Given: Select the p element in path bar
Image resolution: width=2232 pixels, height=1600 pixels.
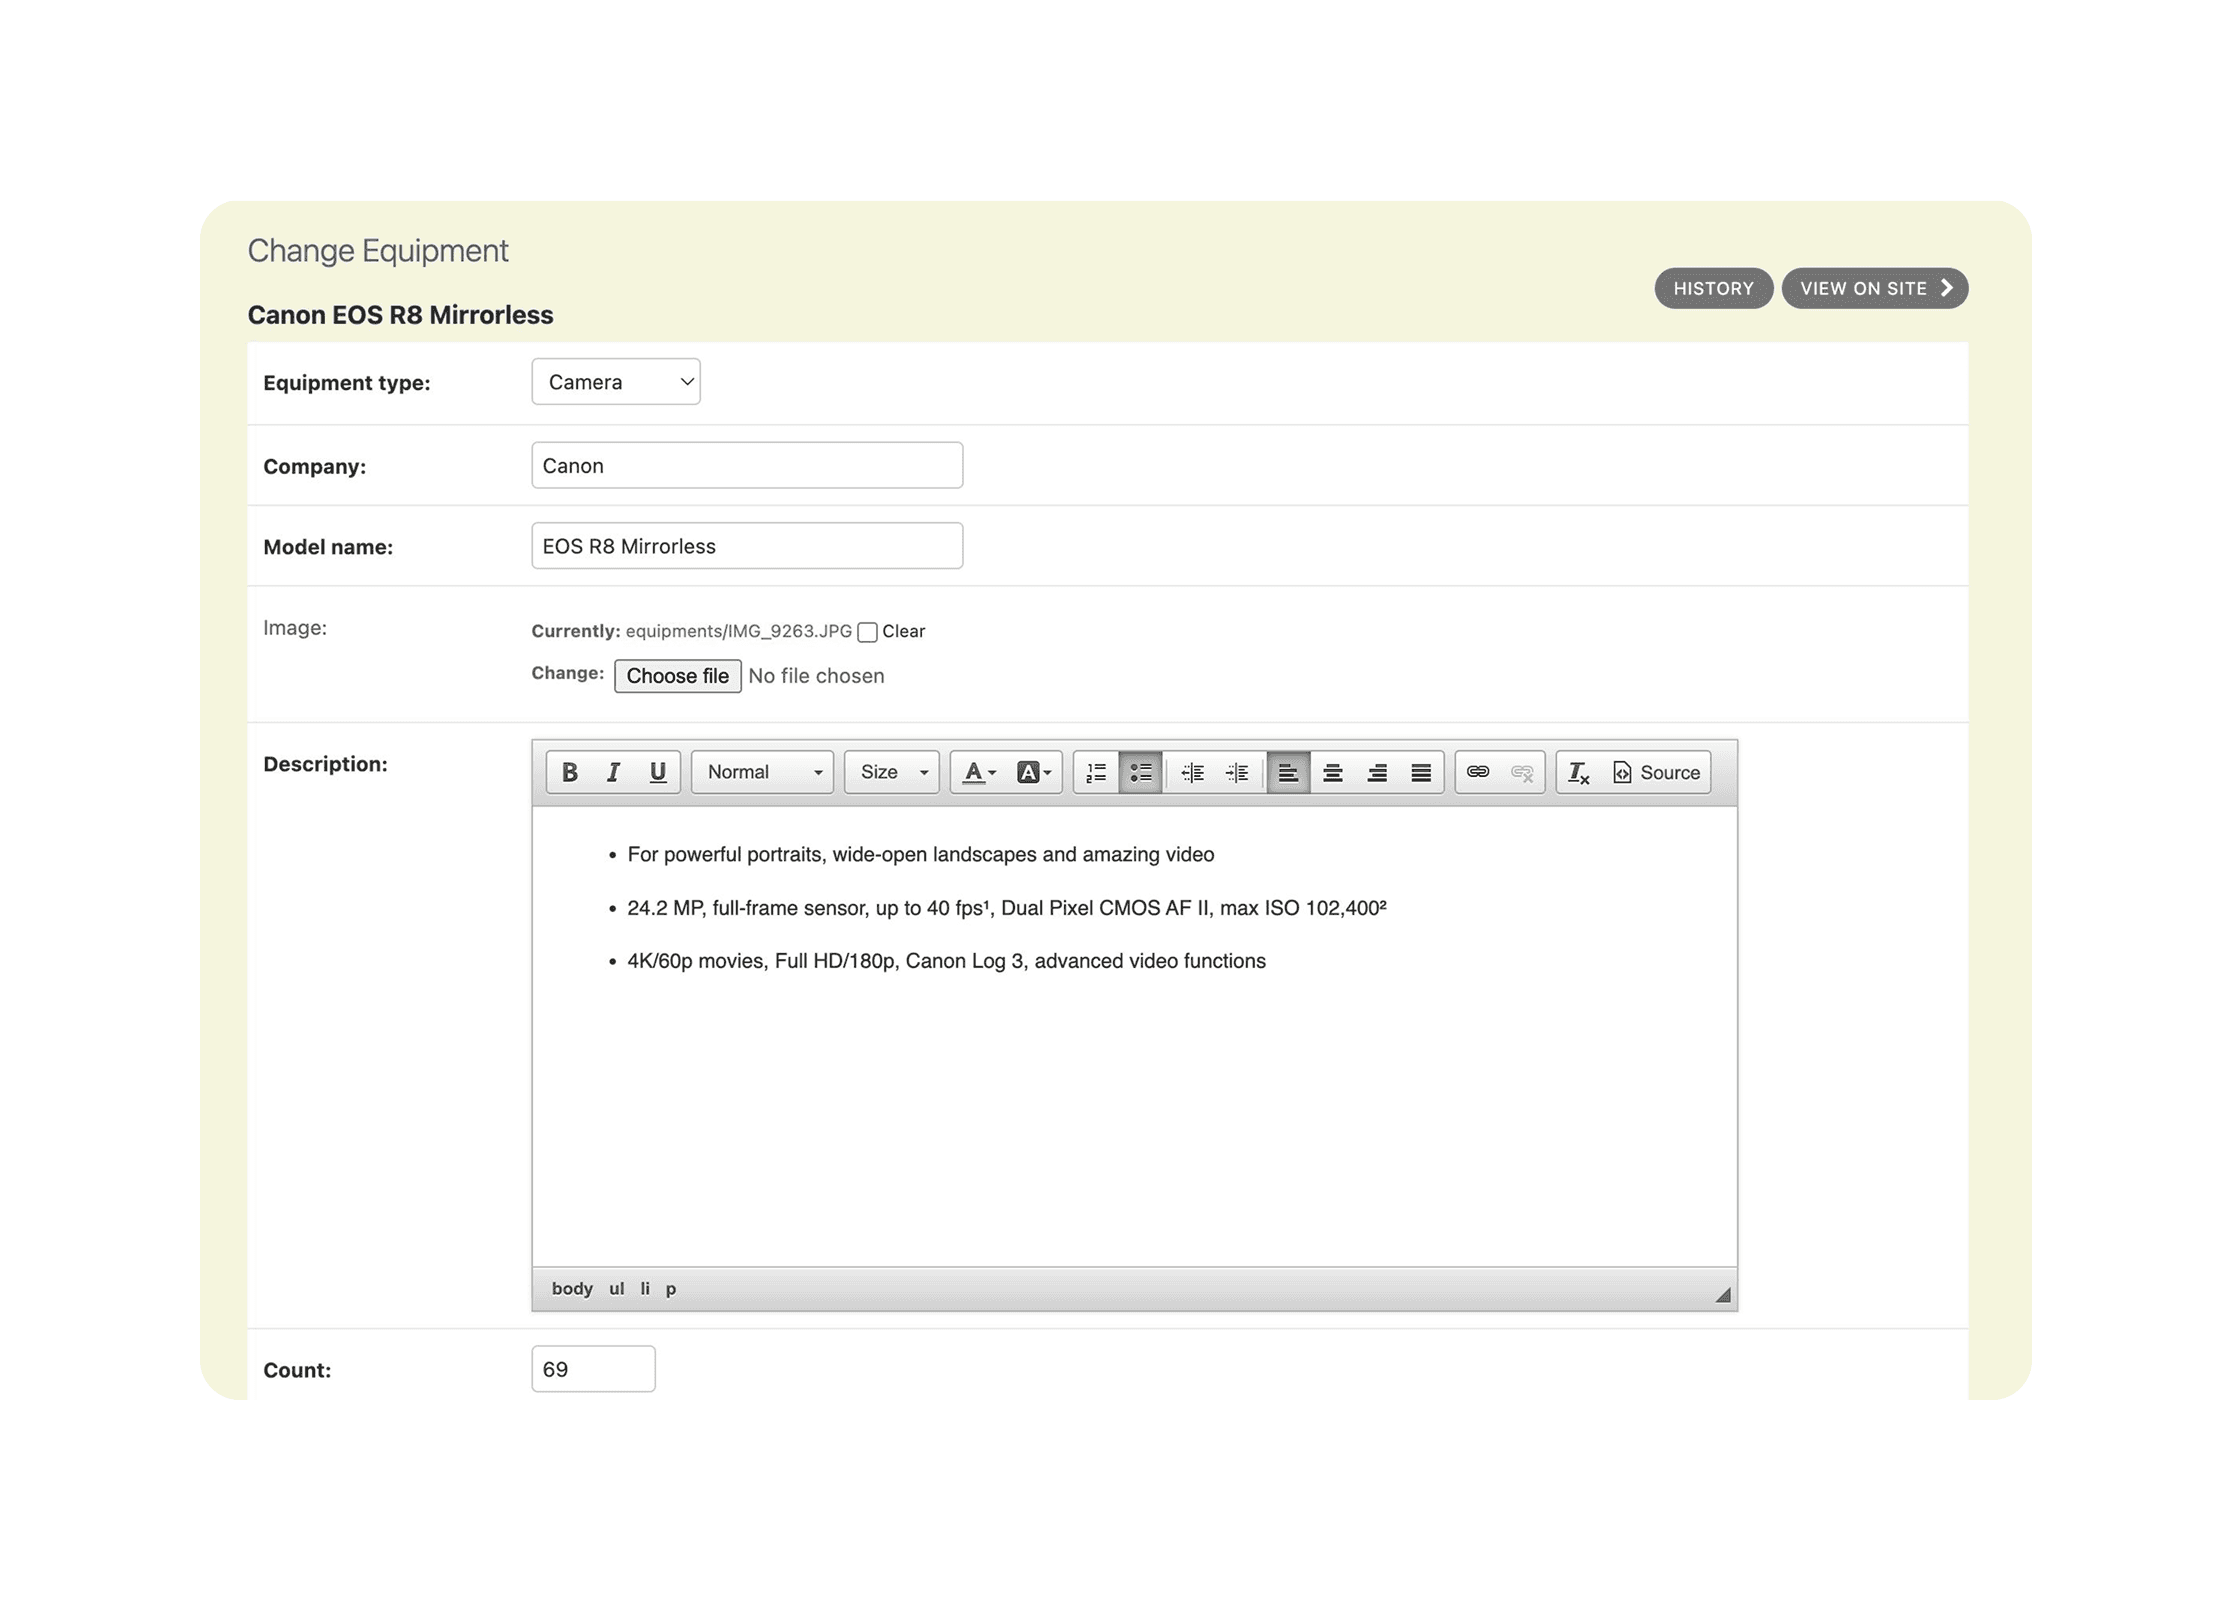Looking at the screenshot, I should click(671, 1289).
